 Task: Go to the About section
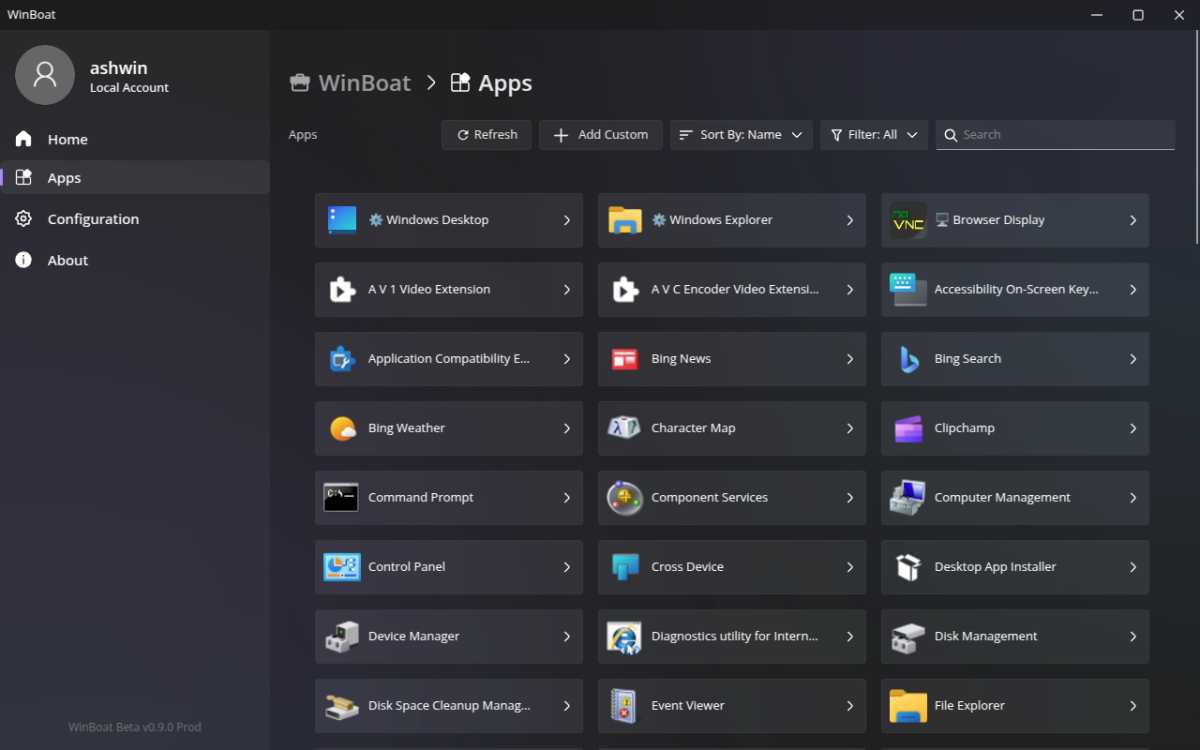[x=67, y=259]
